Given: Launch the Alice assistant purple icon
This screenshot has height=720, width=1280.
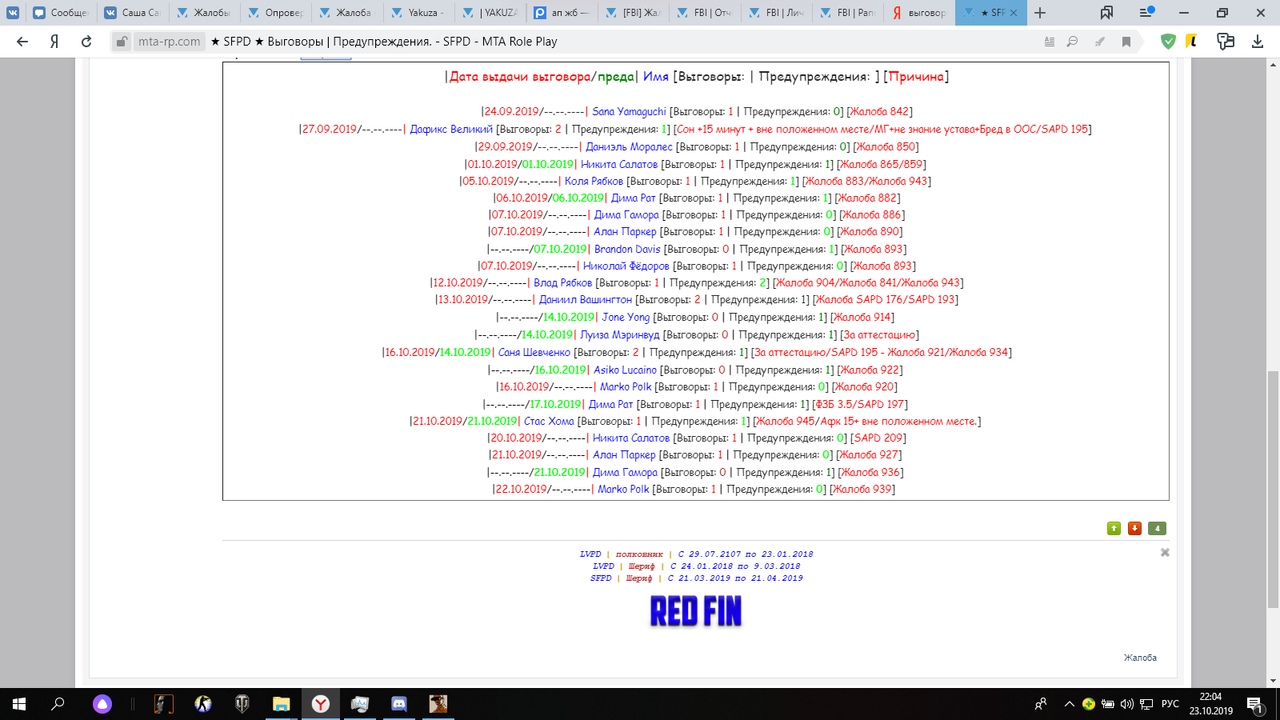Looking at the screenshot, I should tap(102, 704).
